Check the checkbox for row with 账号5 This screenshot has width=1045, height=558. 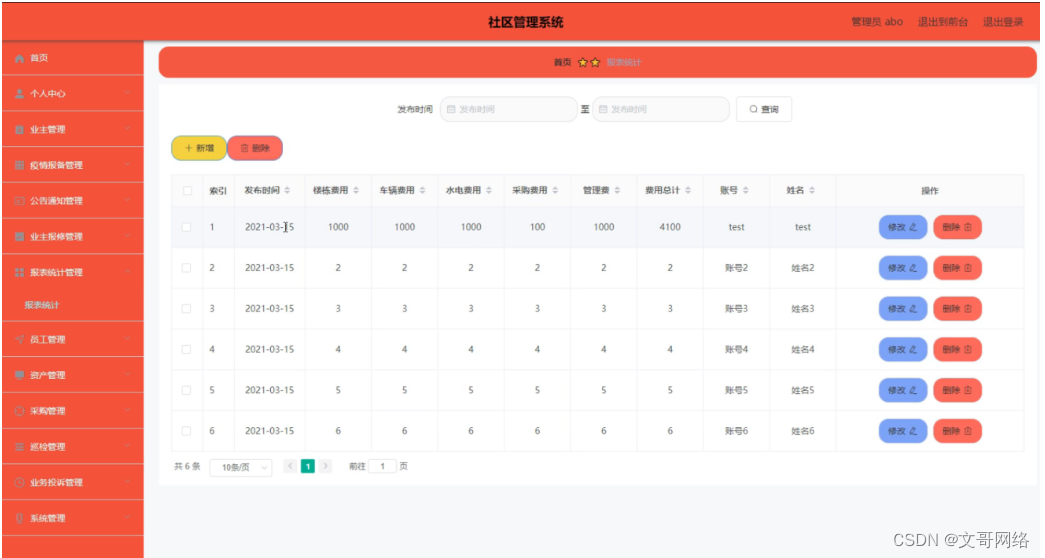(187, 390)
